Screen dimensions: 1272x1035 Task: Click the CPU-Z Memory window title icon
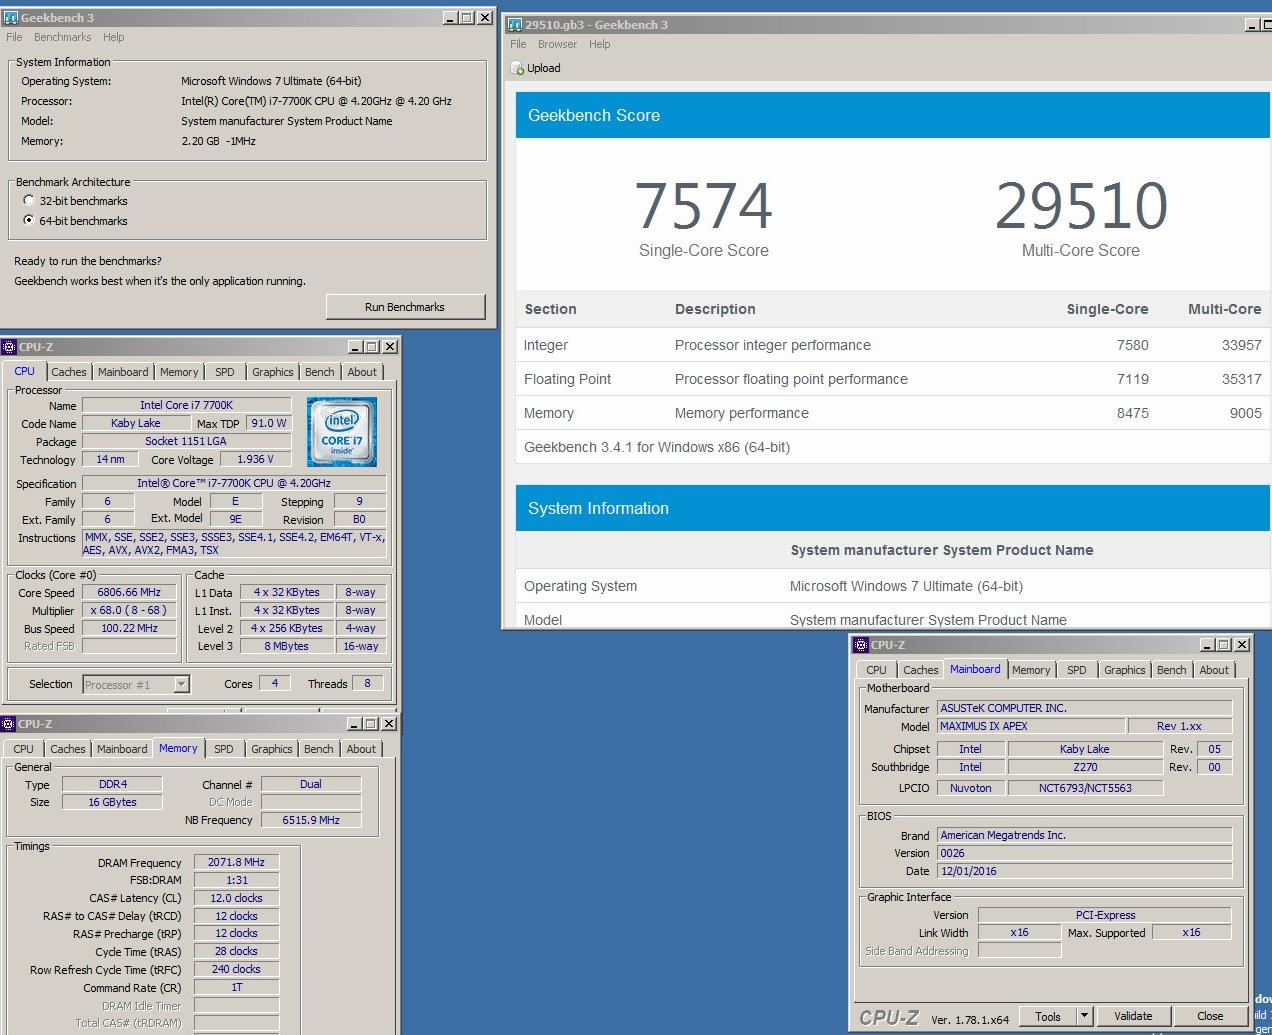(9, 724)
